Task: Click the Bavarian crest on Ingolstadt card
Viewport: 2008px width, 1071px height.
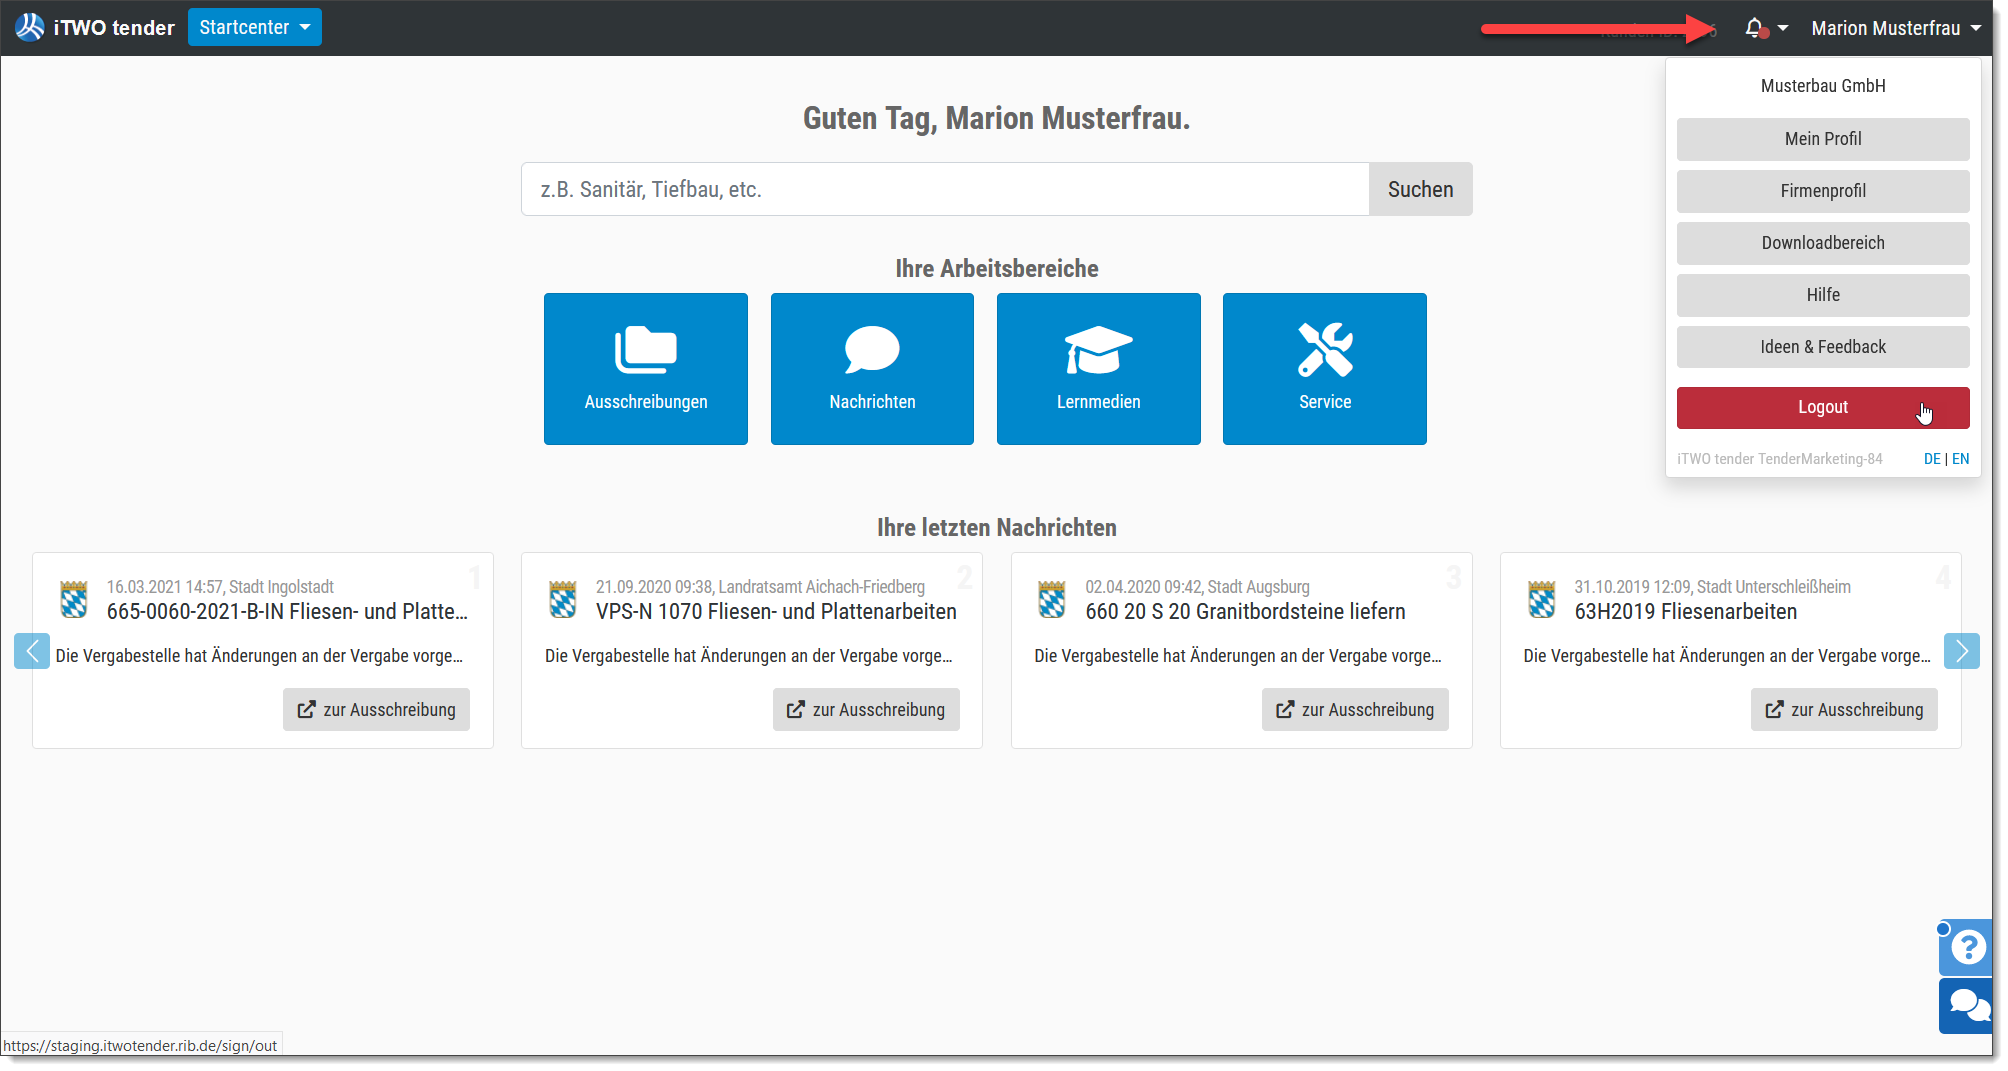Action: coord(74,599)
